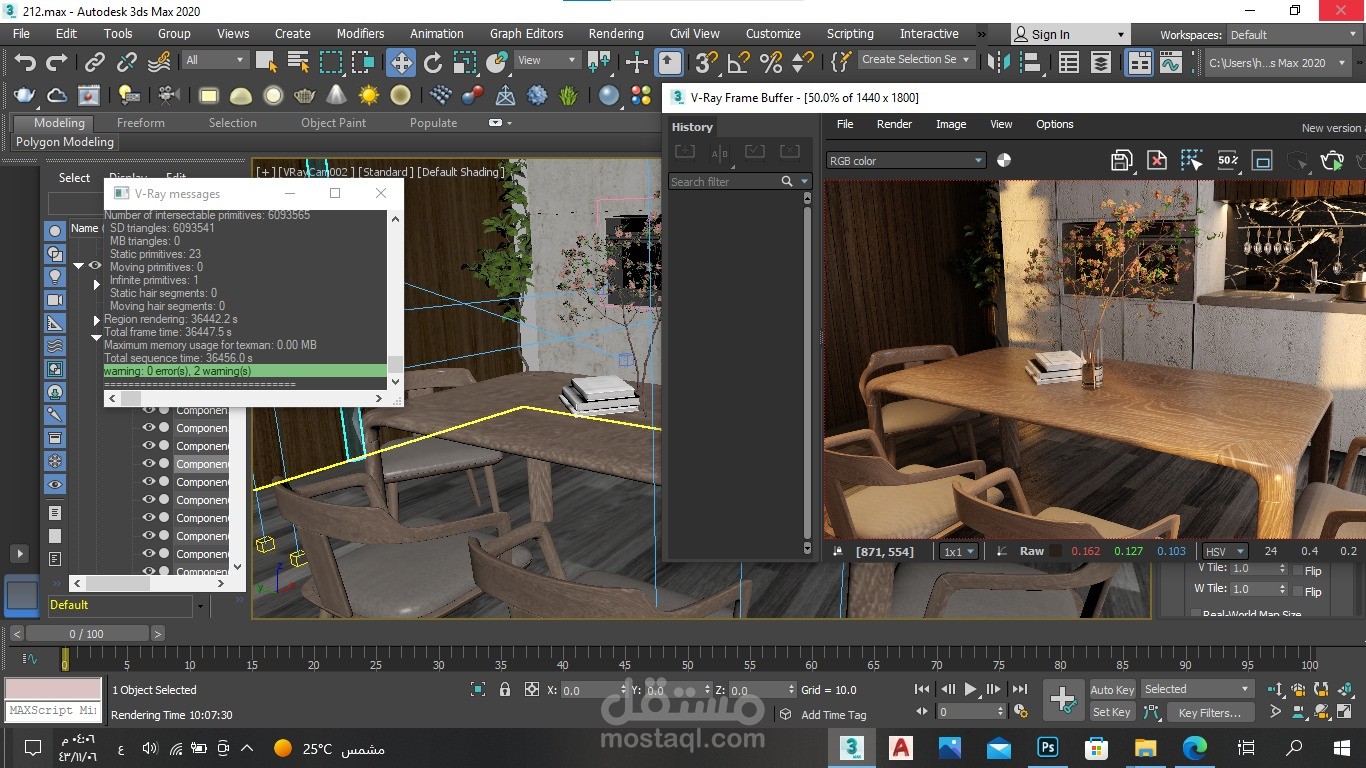Switch to the Freeform ribbon tab
The width and height of the screenshot is (1366, 768).
coord(141,123)
